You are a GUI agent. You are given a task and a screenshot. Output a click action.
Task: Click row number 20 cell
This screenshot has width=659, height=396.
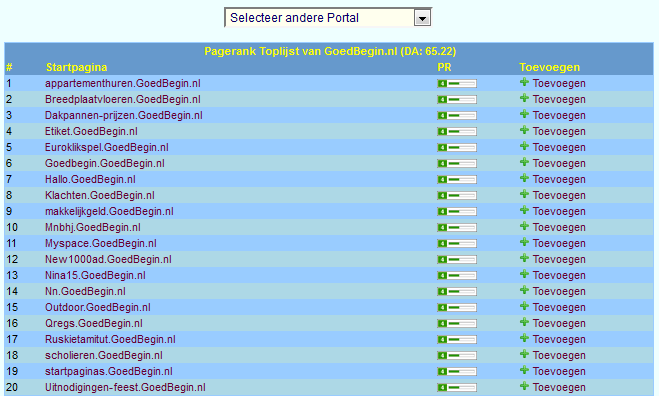(x=12, y=387)
